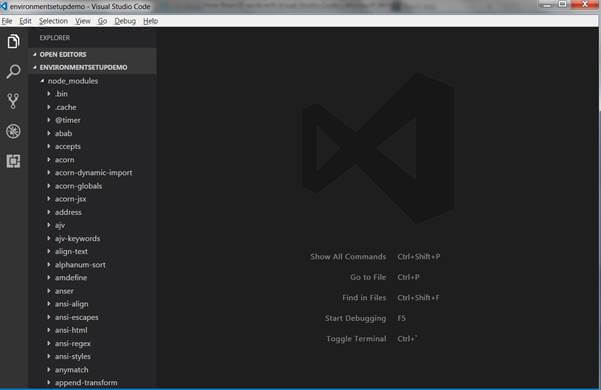Click the window title bar text
The height and width of the screenshot is (390, 601).
(80, 7)
